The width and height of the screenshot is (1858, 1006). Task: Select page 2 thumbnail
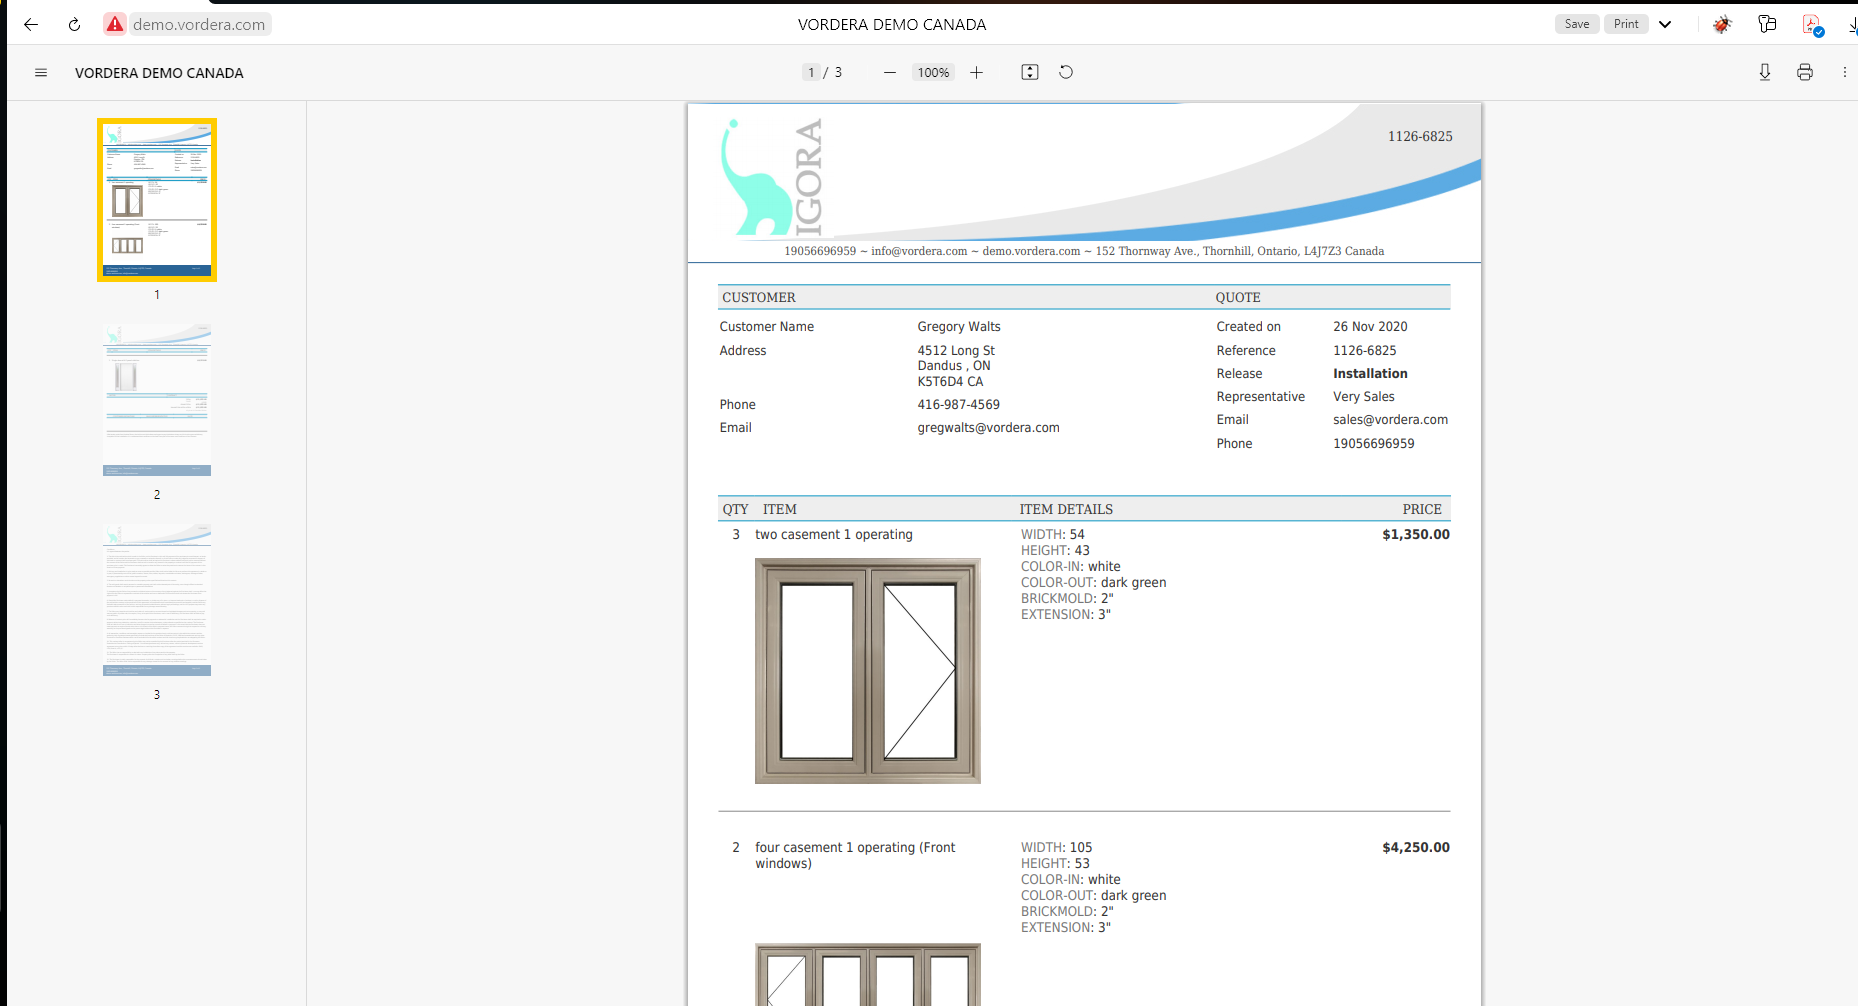click(157, 399)
